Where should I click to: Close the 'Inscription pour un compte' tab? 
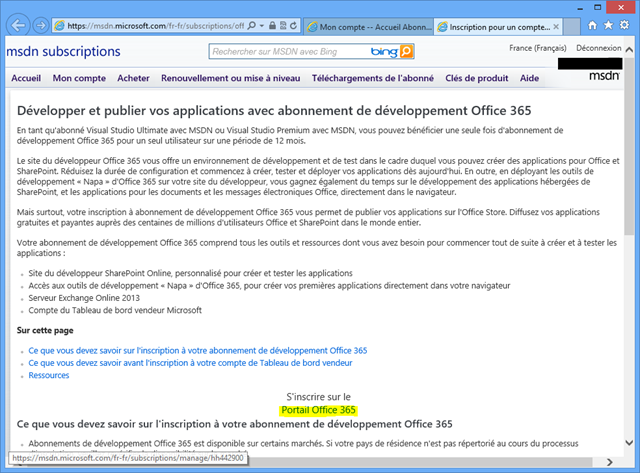tap(556, 27)
